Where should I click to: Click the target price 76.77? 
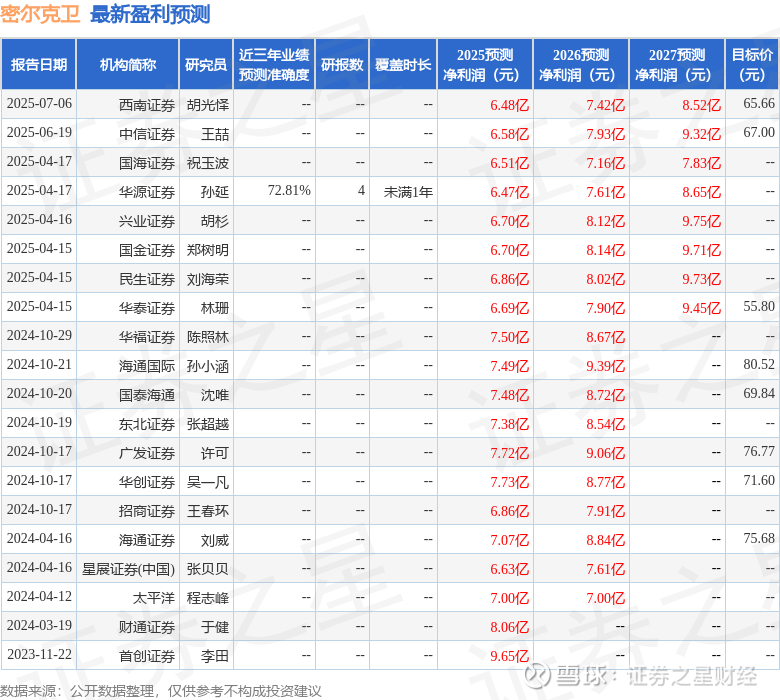point(759,451)
